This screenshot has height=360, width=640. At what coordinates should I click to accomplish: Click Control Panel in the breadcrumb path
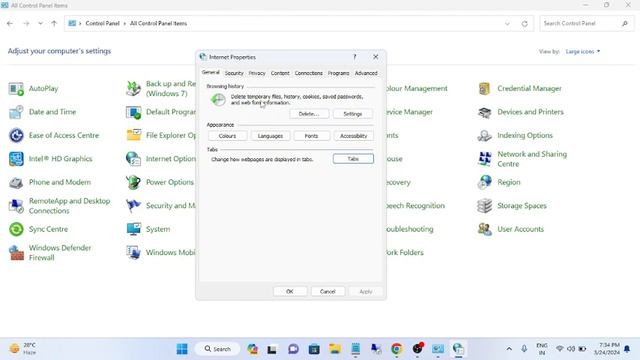click(x=102, y=24)
